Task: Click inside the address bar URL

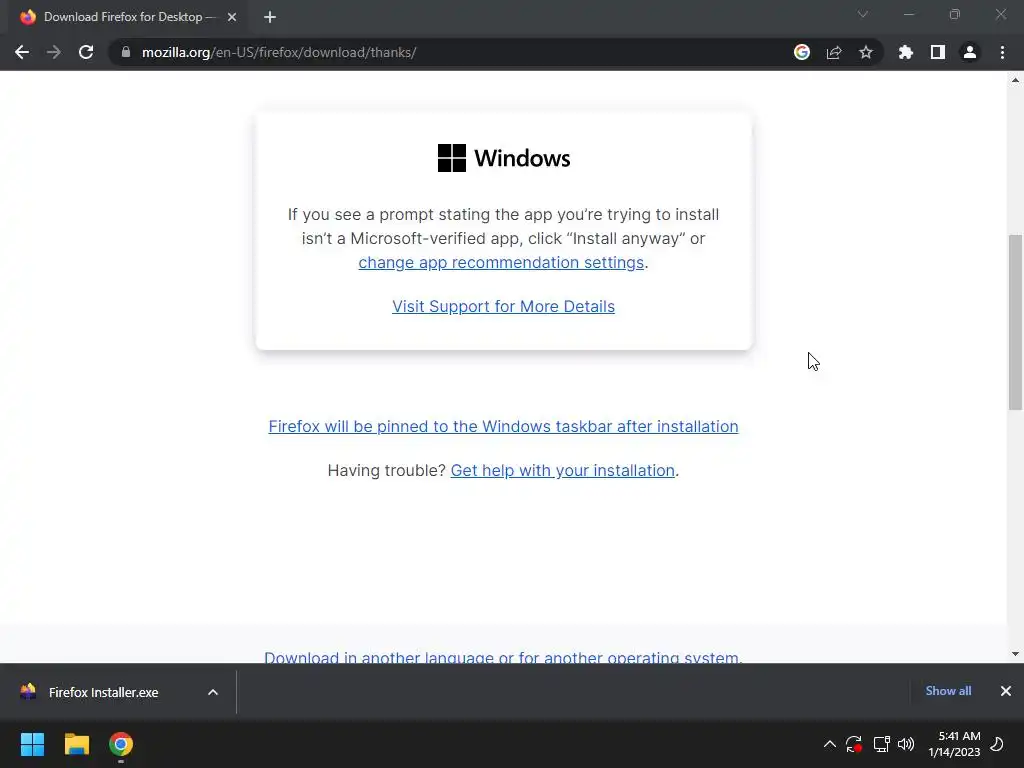Action: (279, 52)
